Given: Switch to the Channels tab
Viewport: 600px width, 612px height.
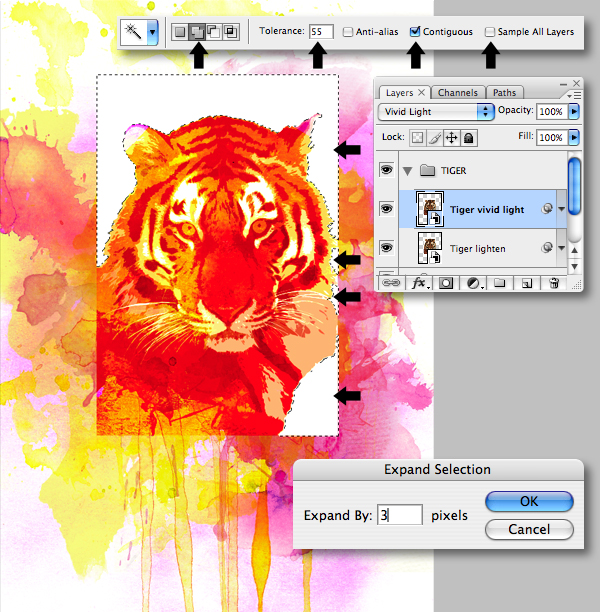Looking at the screenshot, I should tap(458, 93).
